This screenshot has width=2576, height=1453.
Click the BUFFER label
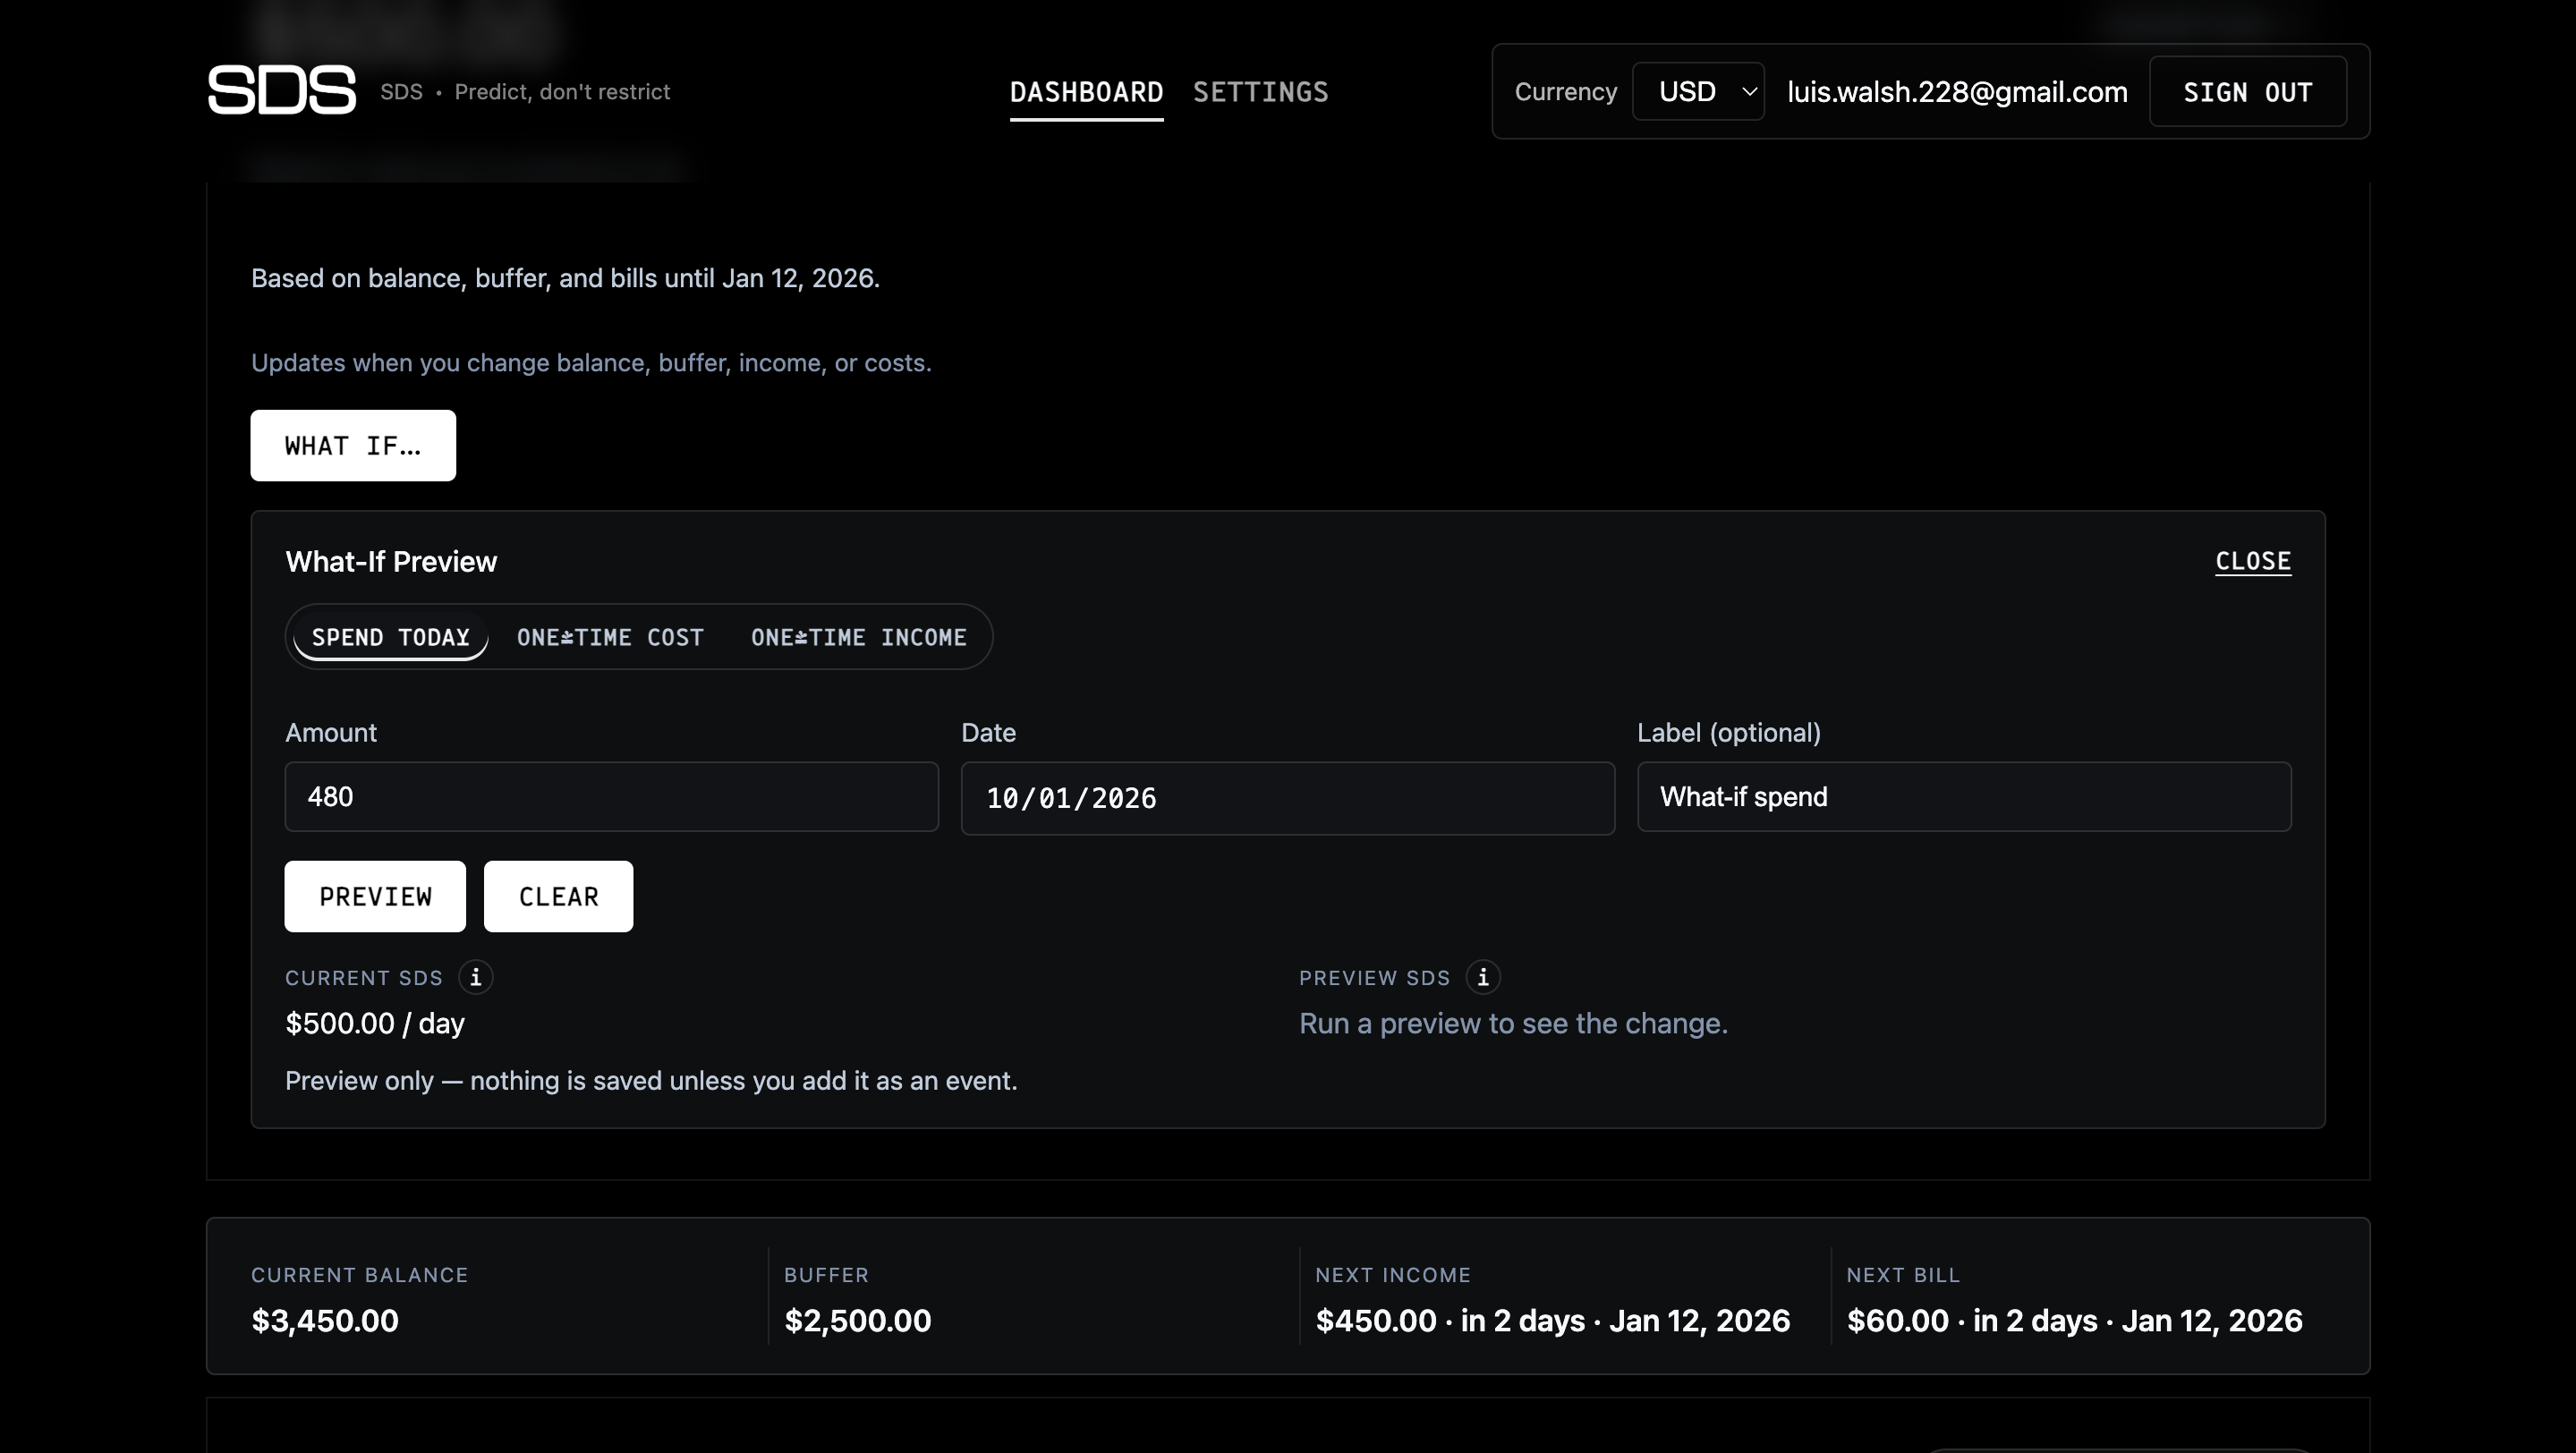coord(826,1275)
